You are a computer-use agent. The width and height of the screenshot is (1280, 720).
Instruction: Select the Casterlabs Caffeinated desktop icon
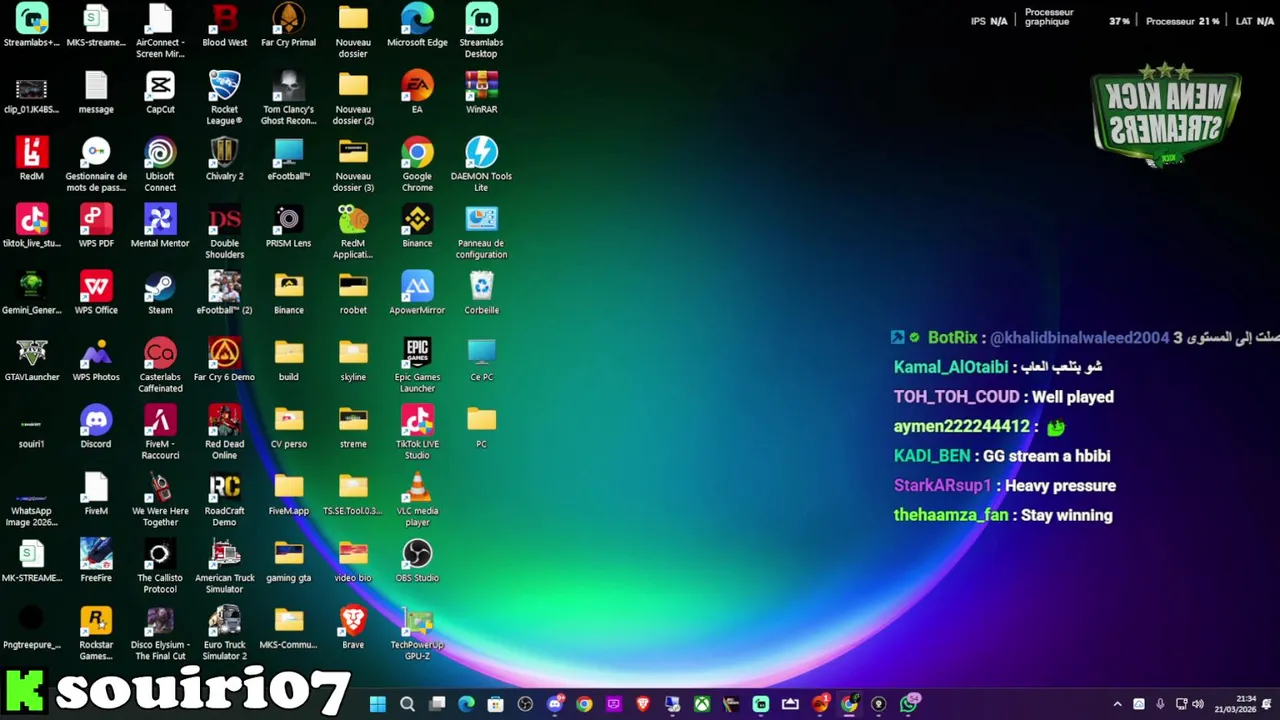pos(160,365)
